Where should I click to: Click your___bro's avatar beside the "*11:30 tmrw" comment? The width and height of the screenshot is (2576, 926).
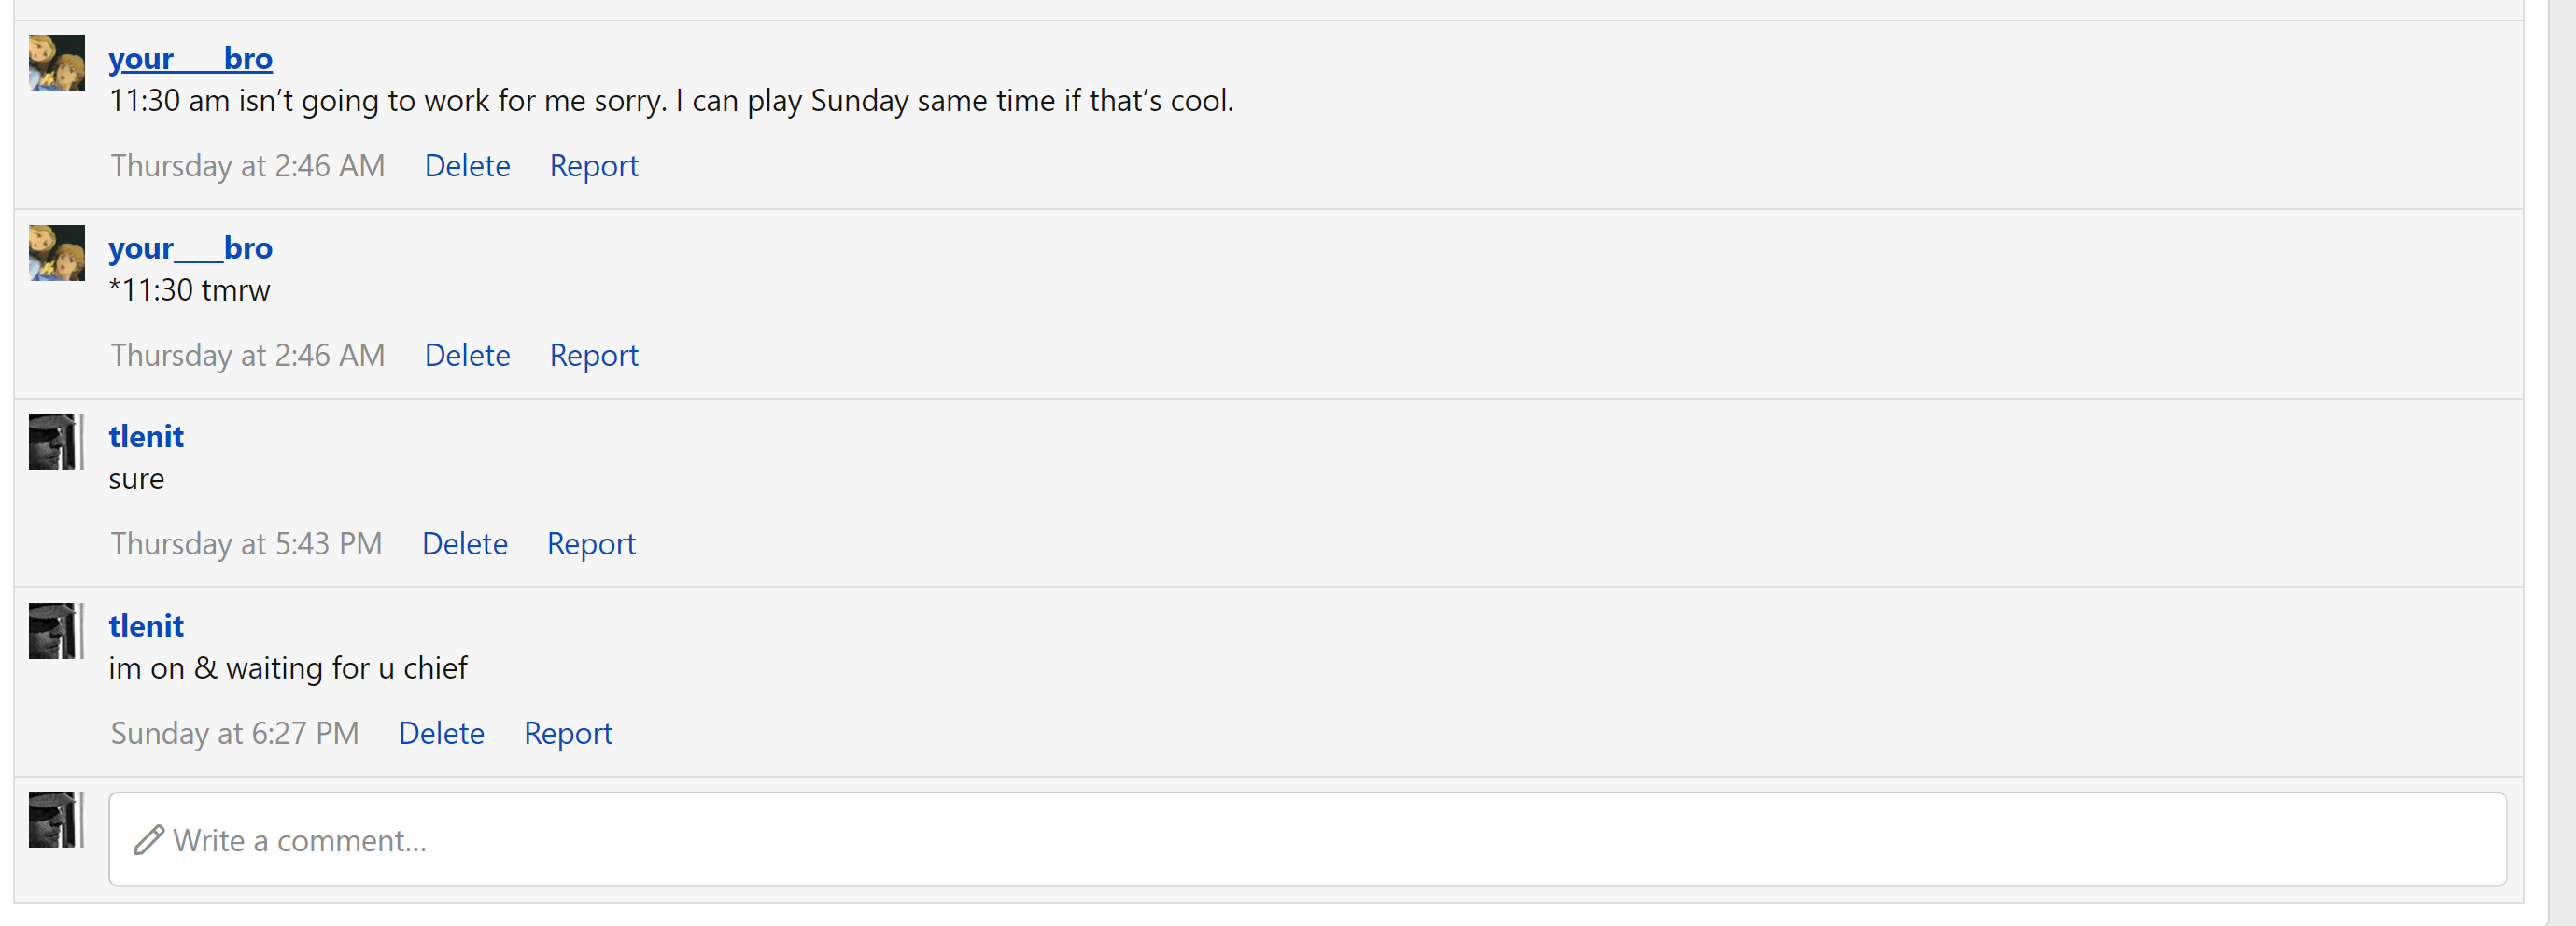[x=56, y=253]
